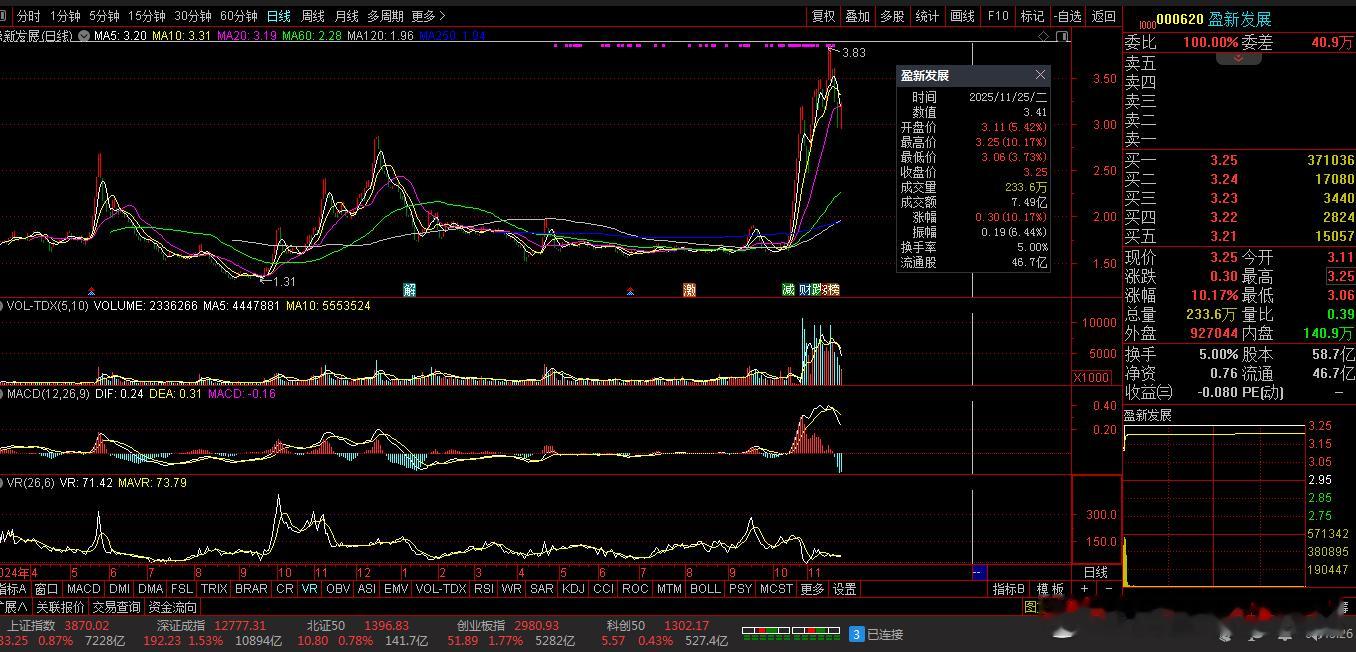Click the plus zoom icon near 模板
1356x652 pixels.
(1084, 589)
